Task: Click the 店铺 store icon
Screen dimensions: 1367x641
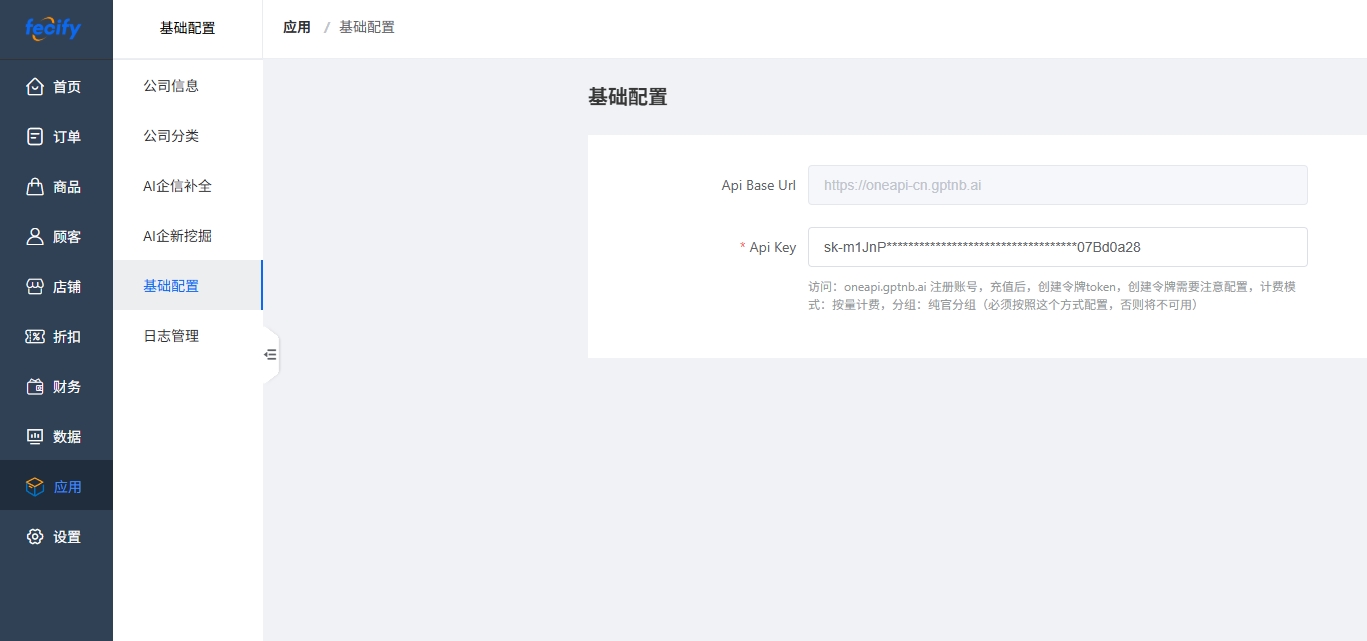Action: [35, 287]
